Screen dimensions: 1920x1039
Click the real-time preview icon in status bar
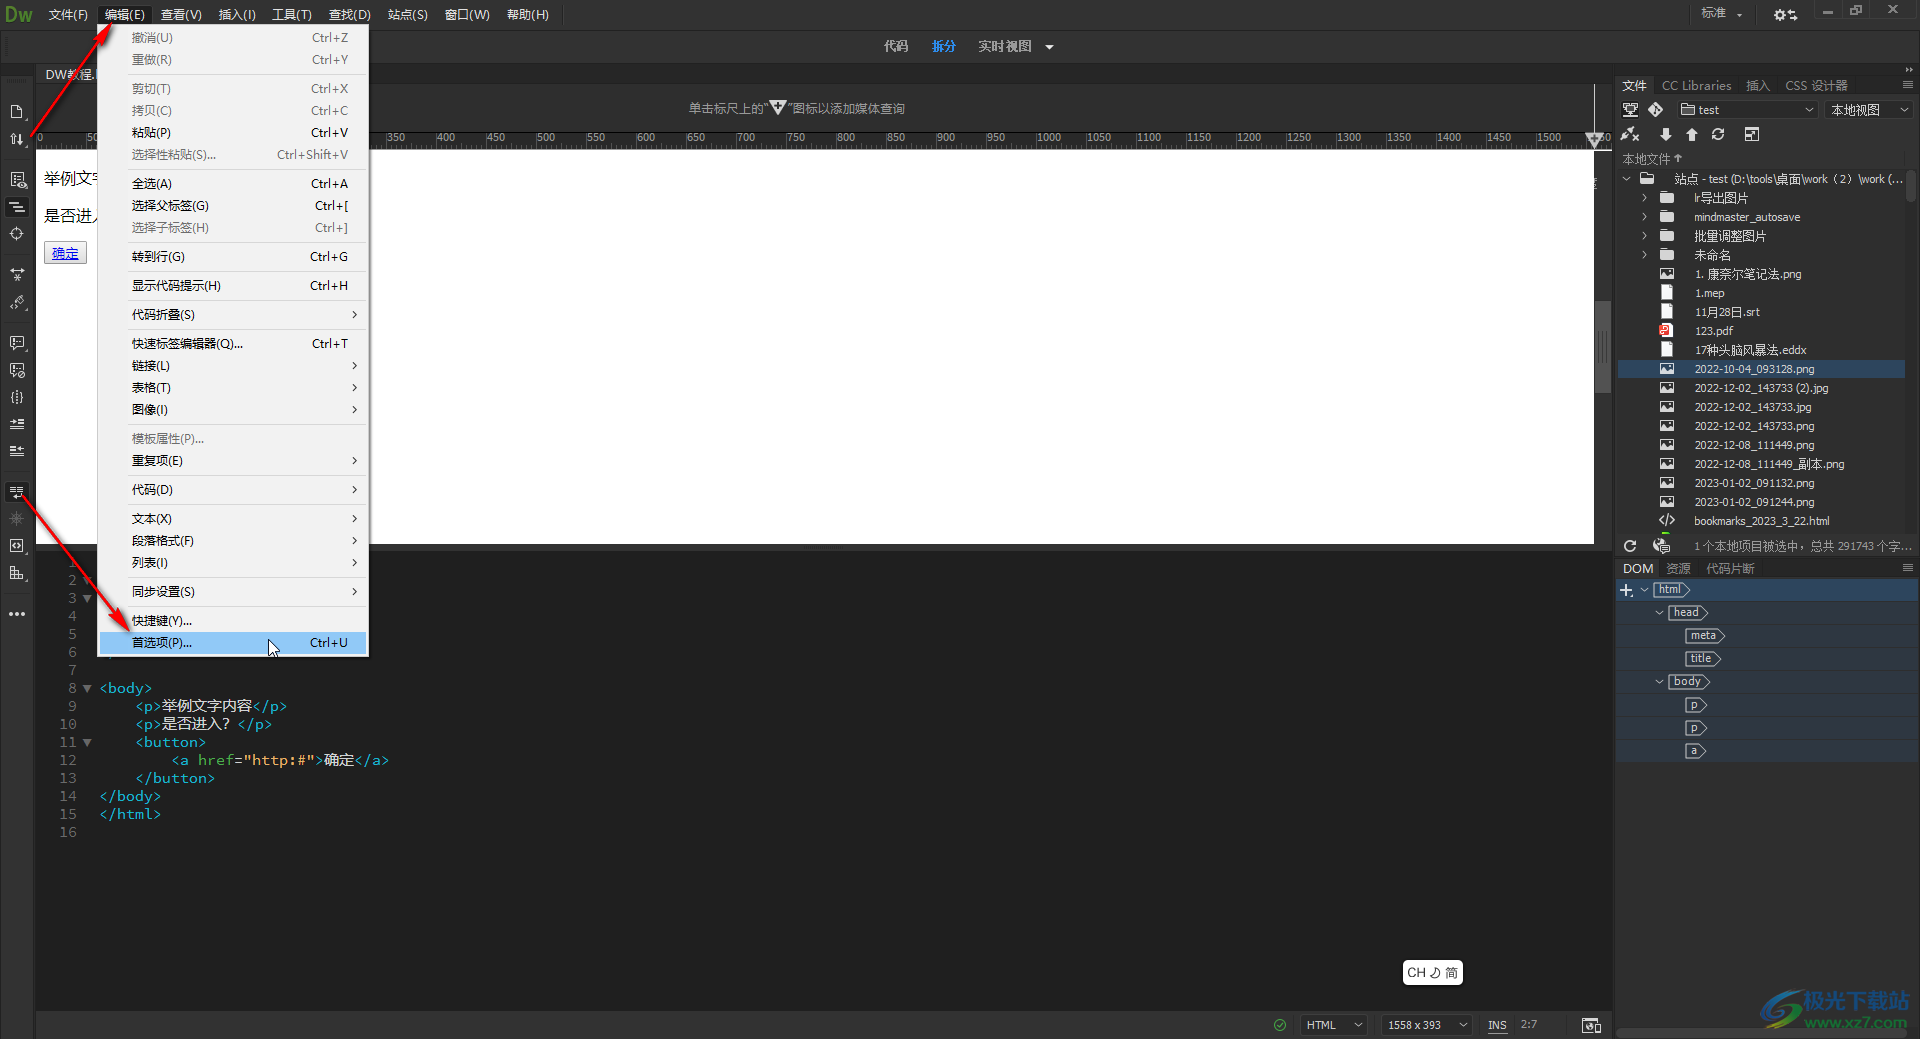tap(1591, 1025)
